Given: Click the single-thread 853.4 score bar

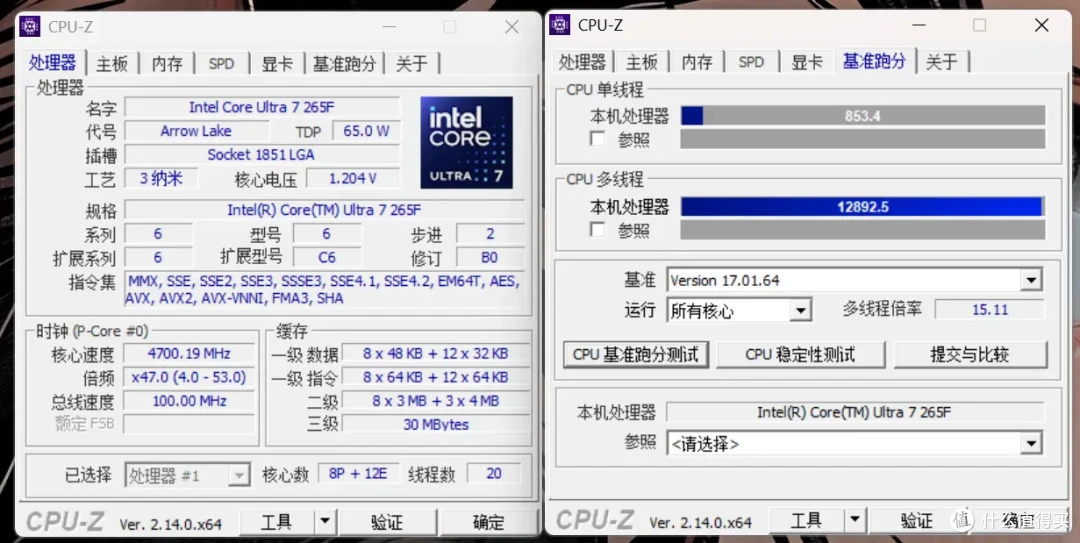Looking at the screenshot, I should pos(863,116).
